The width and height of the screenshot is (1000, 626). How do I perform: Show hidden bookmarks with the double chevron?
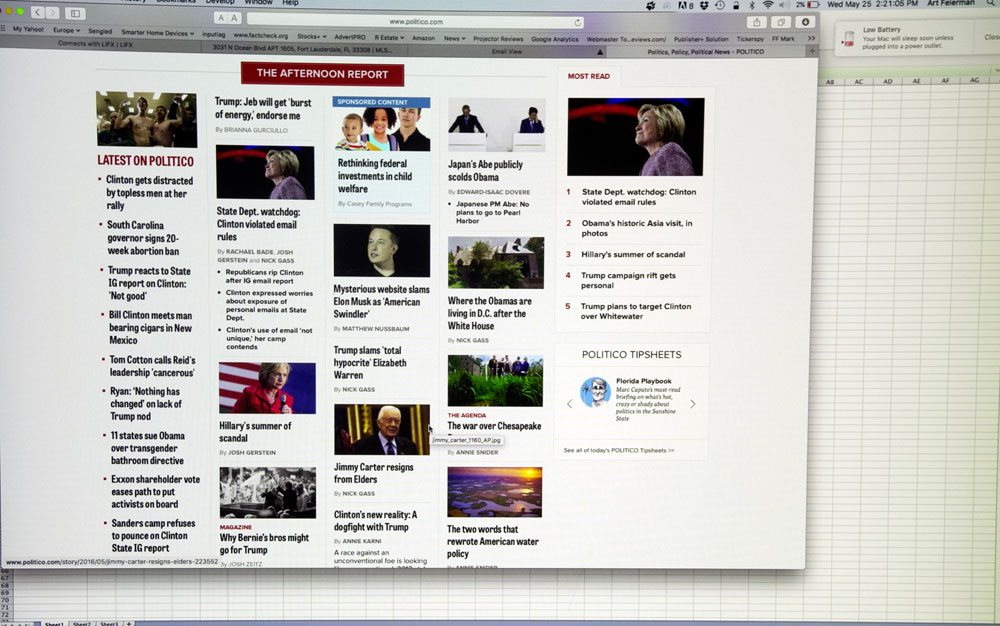[811, 38]
